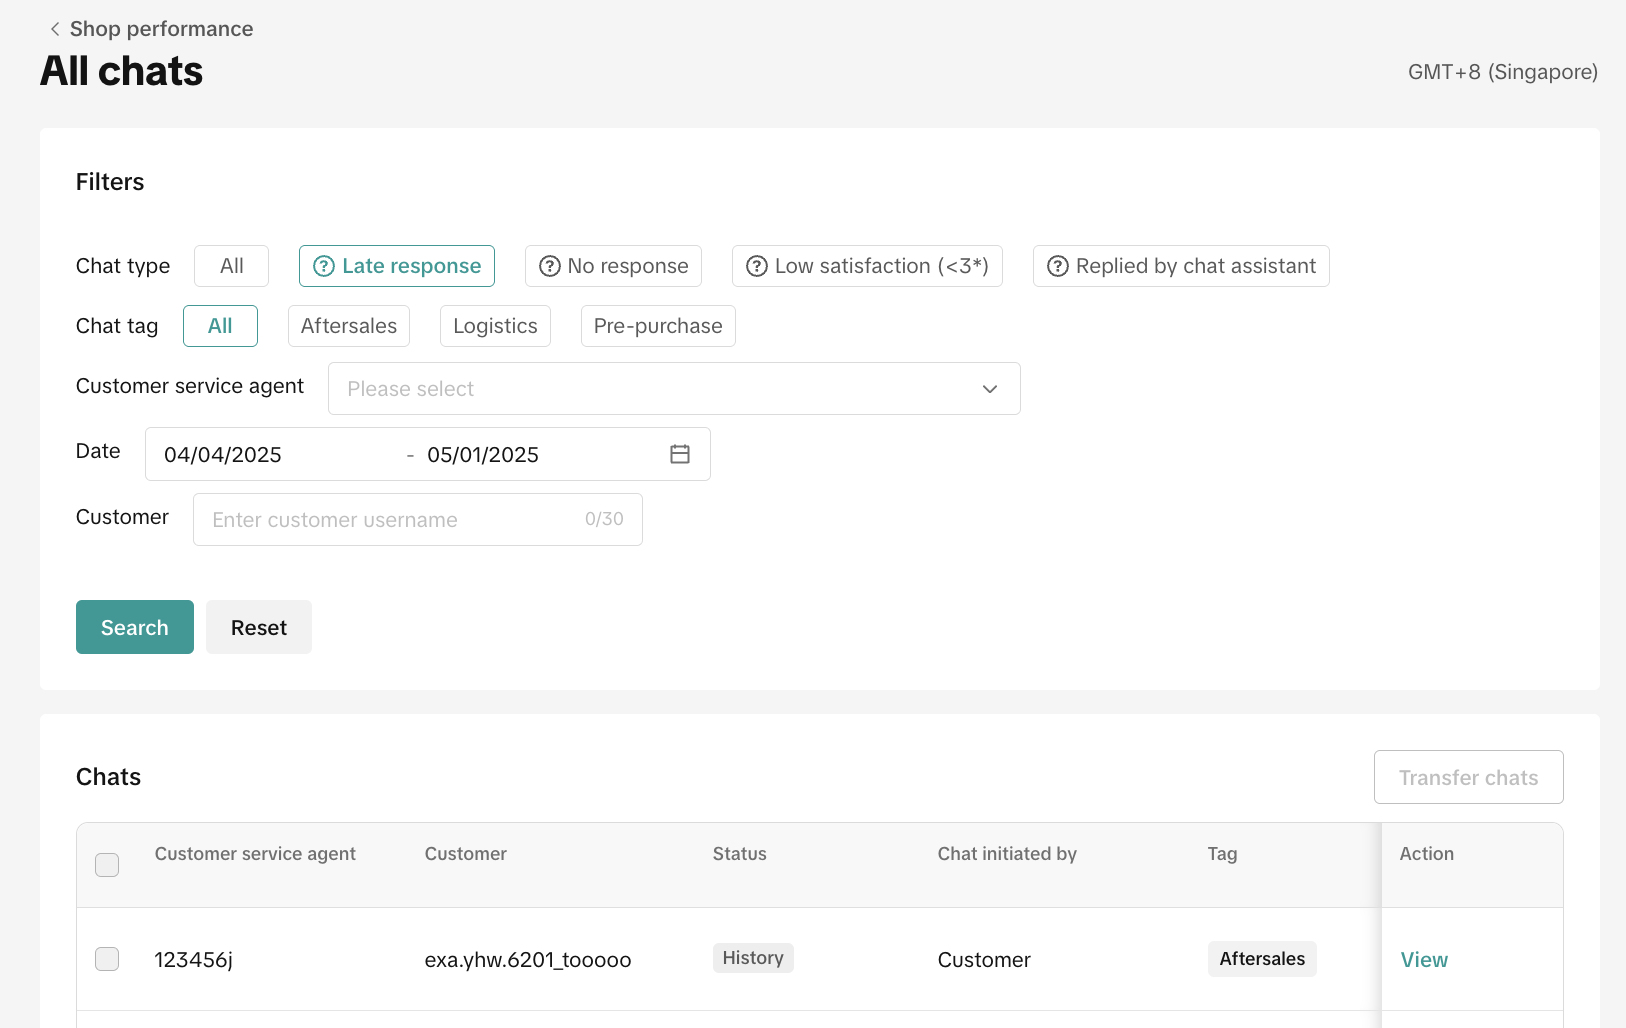Select the Pre-purchase chat tag

point(658,326)
